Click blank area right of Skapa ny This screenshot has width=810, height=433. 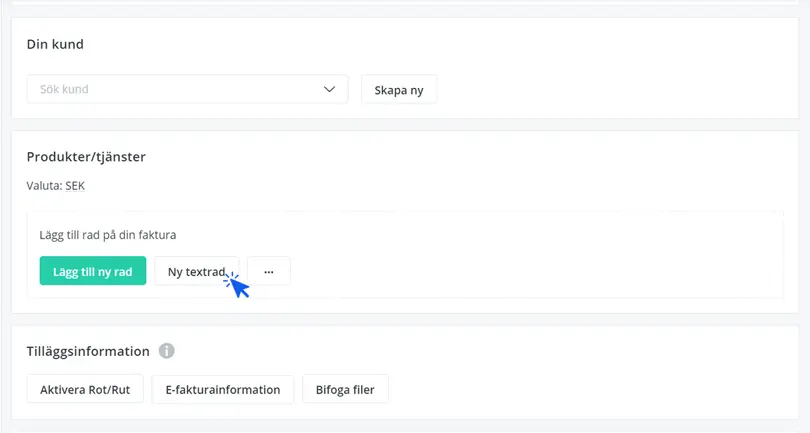point(615,89)
